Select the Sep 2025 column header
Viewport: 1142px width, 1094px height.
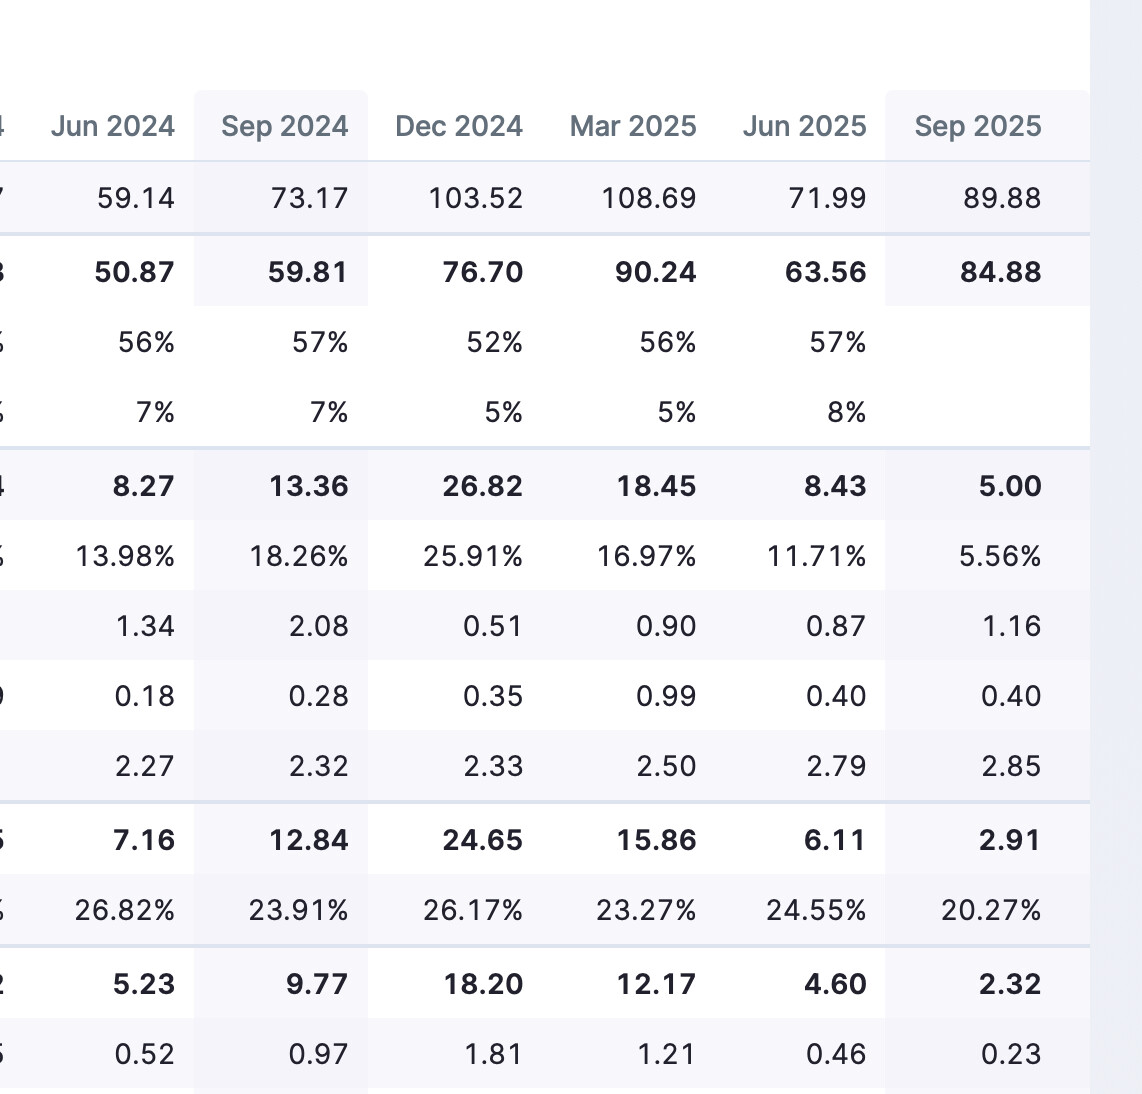(x=978, y=126)
